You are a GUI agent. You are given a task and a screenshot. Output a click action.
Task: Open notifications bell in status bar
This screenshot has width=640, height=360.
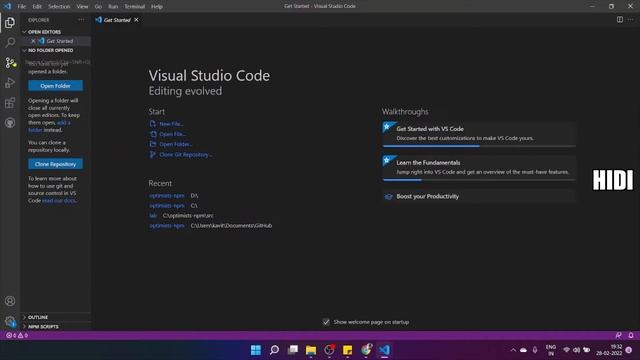coord(631,335)
